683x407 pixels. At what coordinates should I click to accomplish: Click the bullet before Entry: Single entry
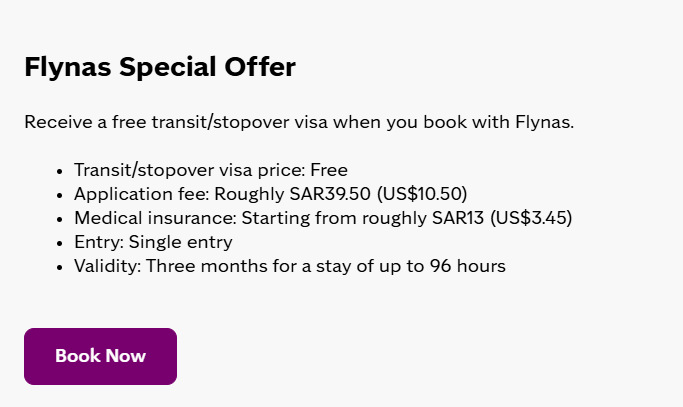[60, 243]
